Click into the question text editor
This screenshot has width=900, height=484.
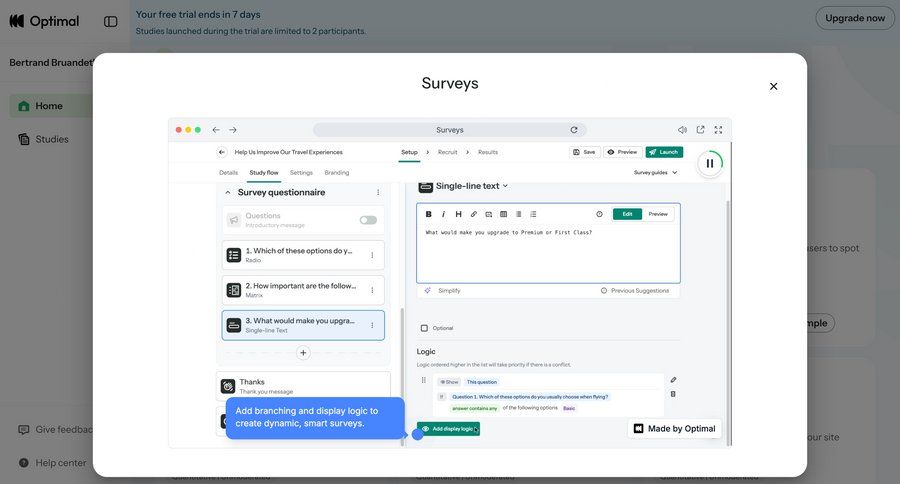(548, 253)
